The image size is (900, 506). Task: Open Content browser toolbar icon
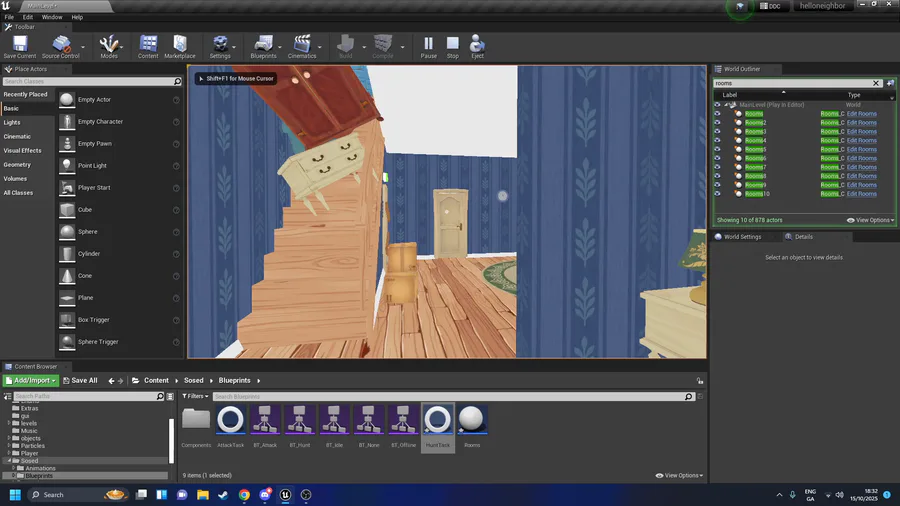(148, 47)
